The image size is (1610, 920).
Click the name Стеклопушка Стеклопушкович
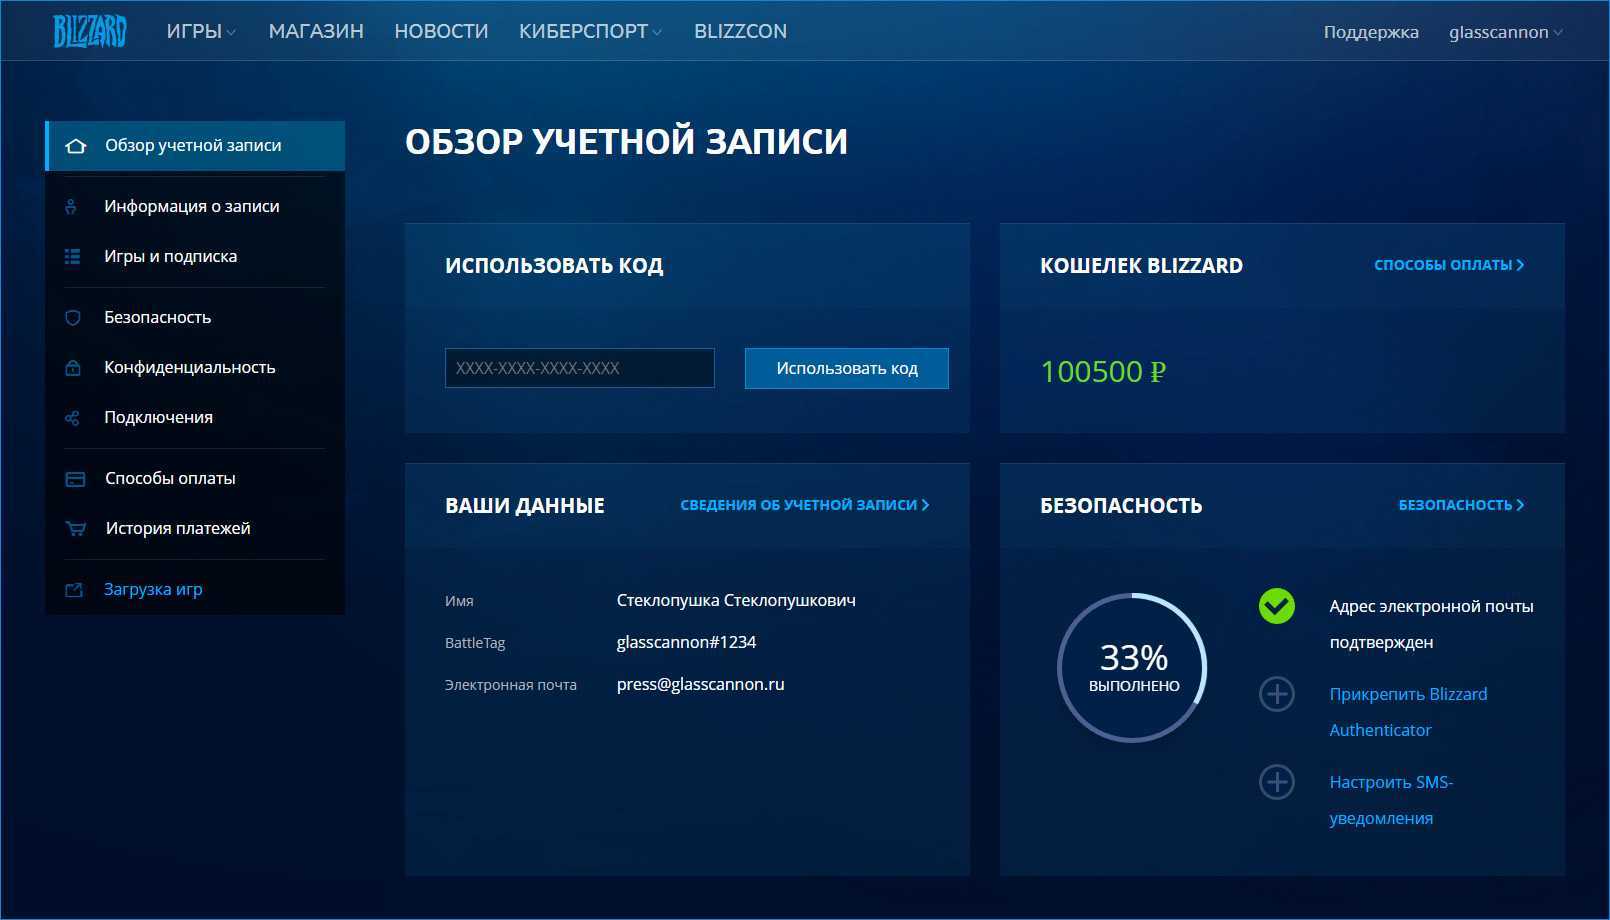pos(736,600)
